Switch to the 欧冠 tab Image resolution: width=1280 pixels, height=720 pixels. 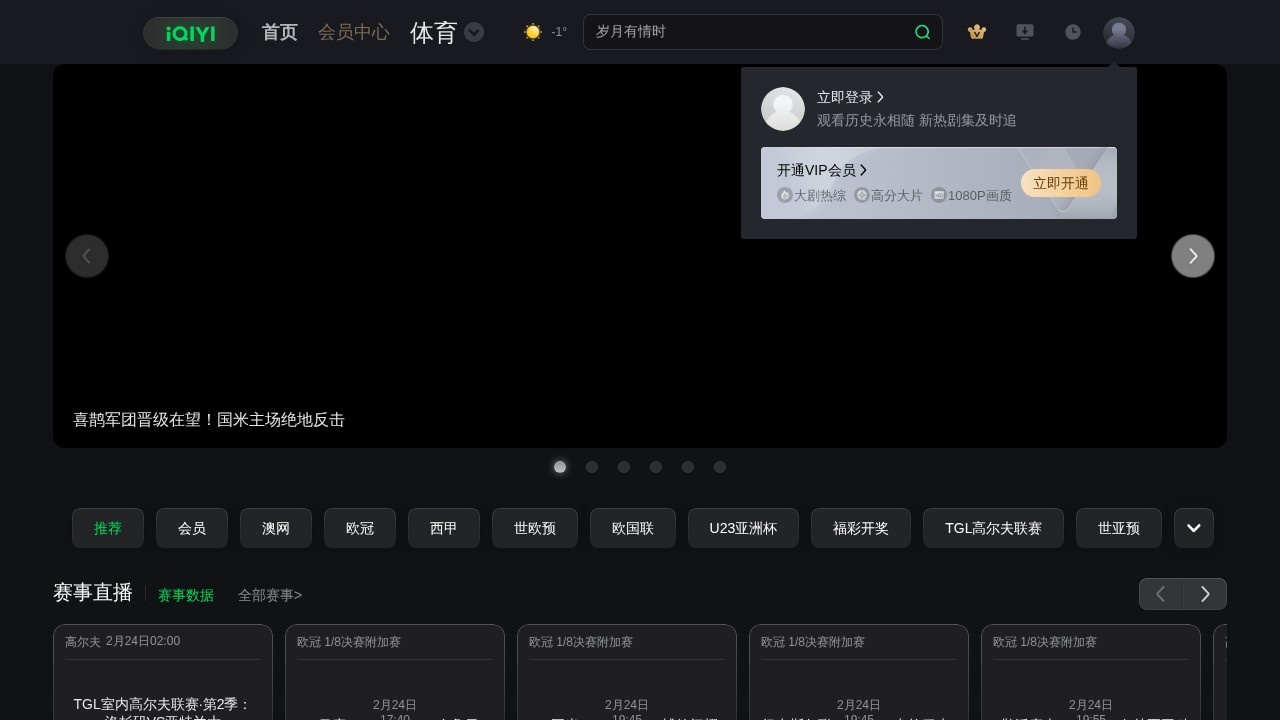coord(360,528)
